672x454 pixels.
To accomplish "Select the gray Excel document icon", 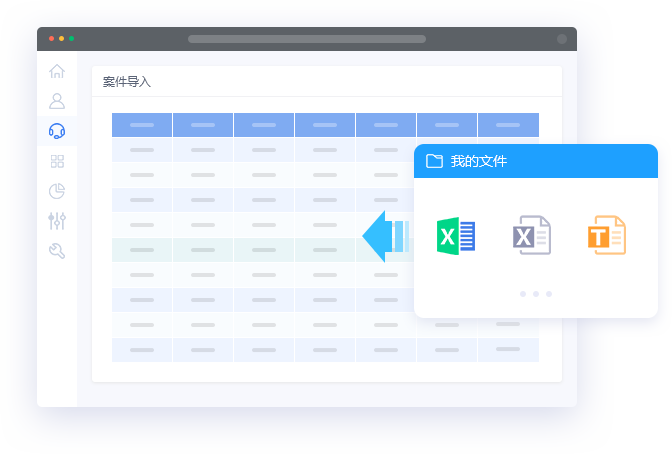I will pos(532,235).
